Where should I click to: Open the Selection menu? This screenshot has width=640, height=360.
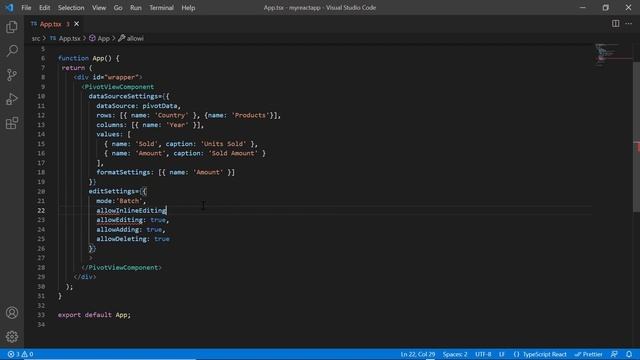coord(71,8)
